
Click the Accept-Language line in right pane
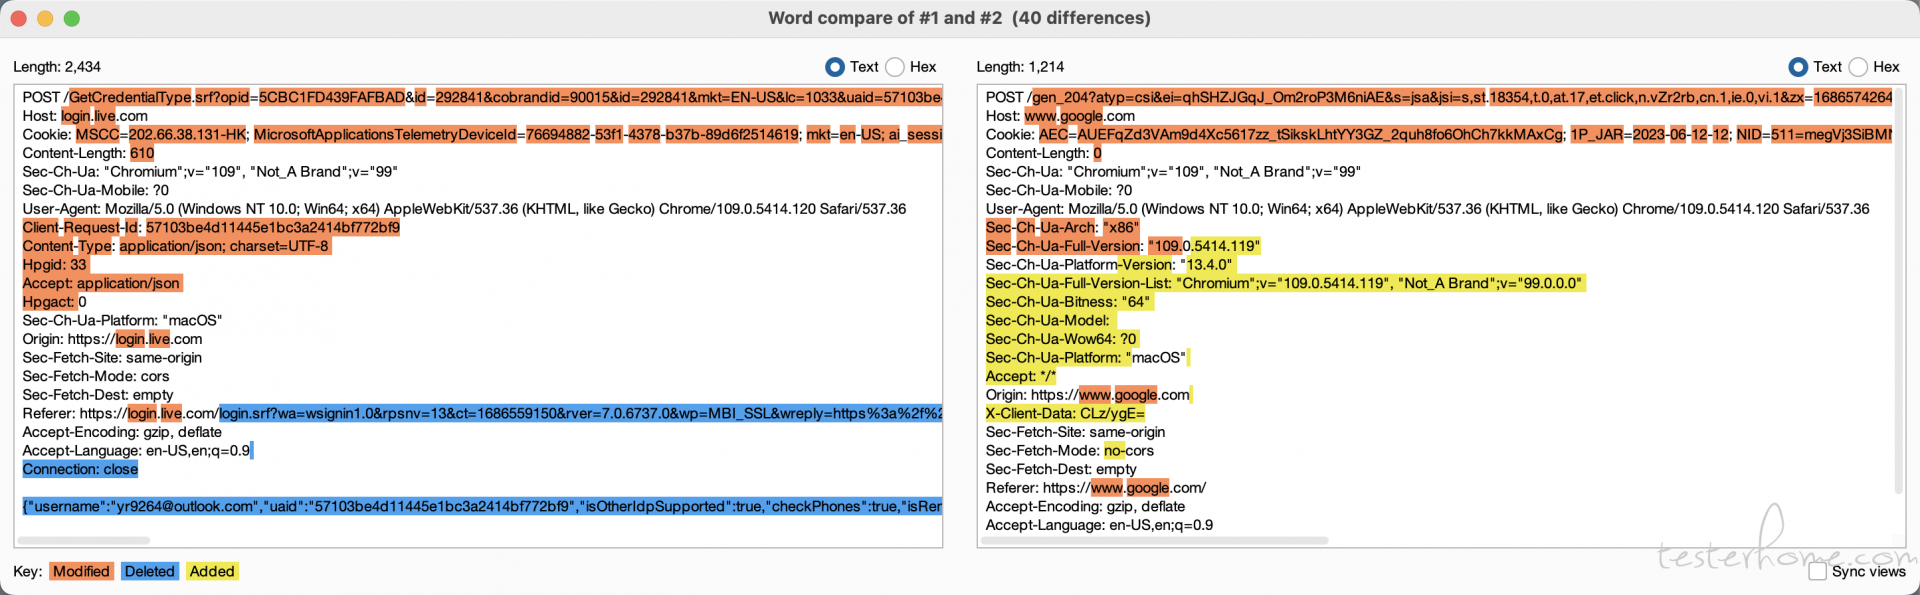tap(1100, 525)
